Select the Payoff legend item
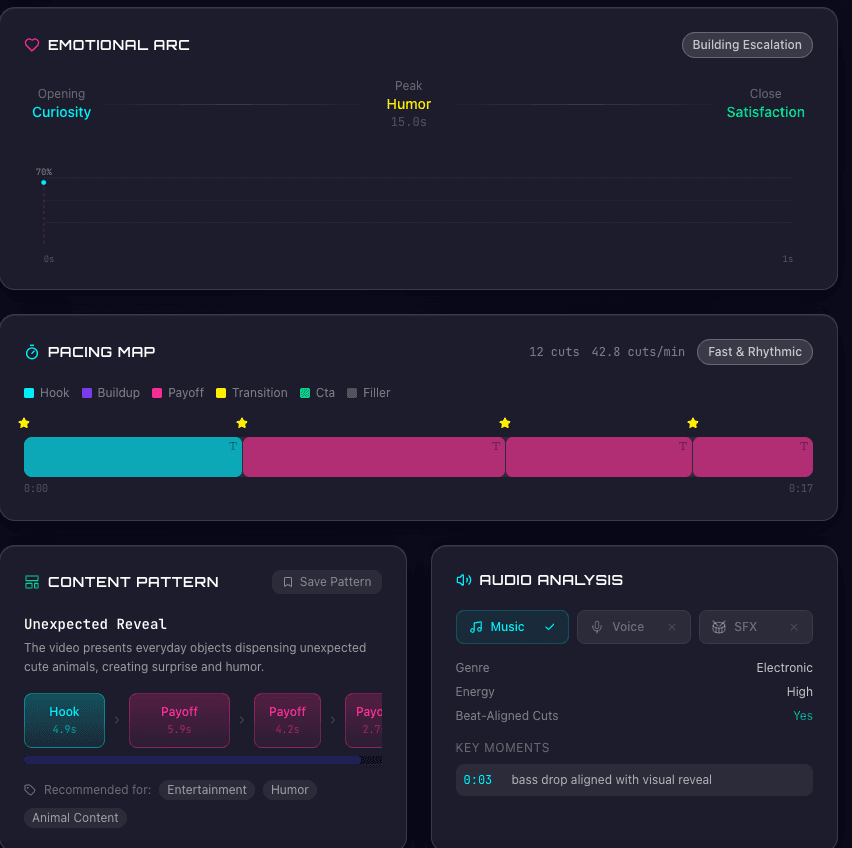 coord(177,393)
